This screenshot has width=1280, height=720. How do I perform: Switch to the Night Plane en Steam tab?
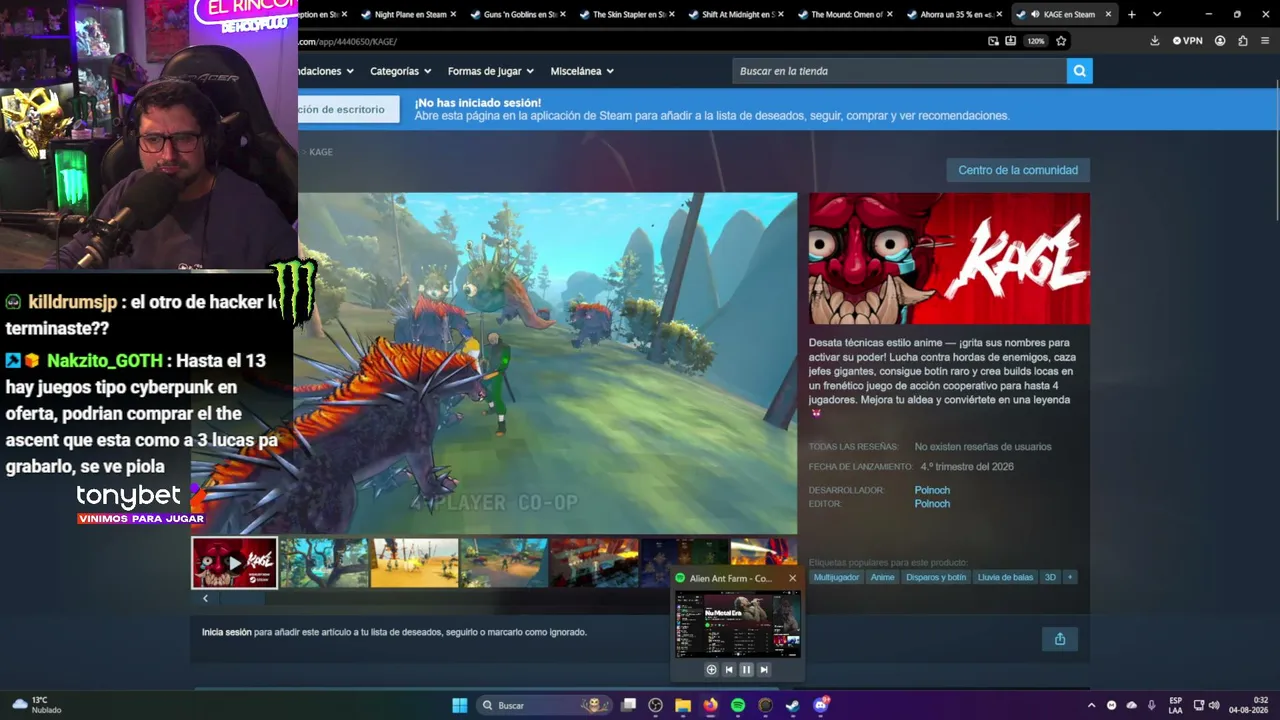pos(410,14)
